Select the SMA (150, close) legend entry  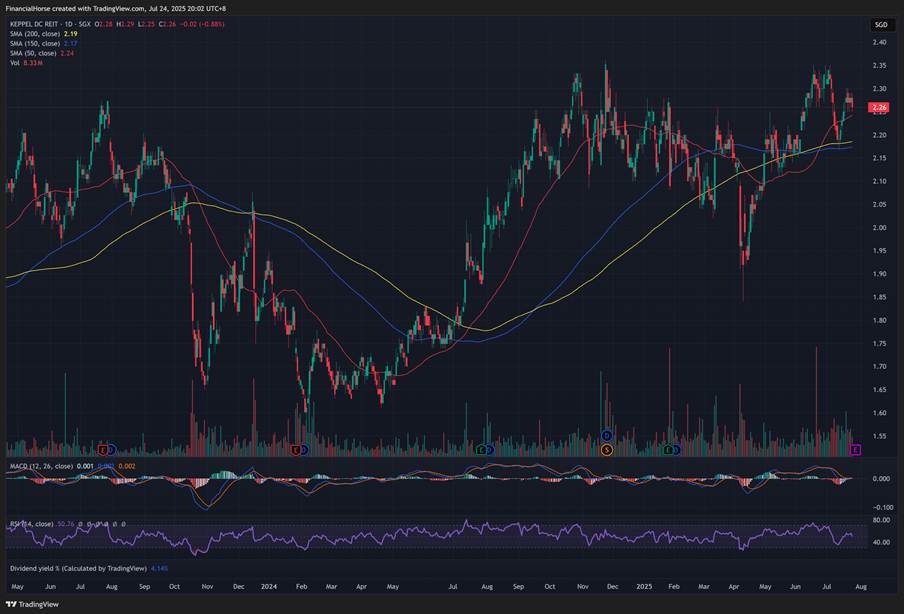pos(35,43)
